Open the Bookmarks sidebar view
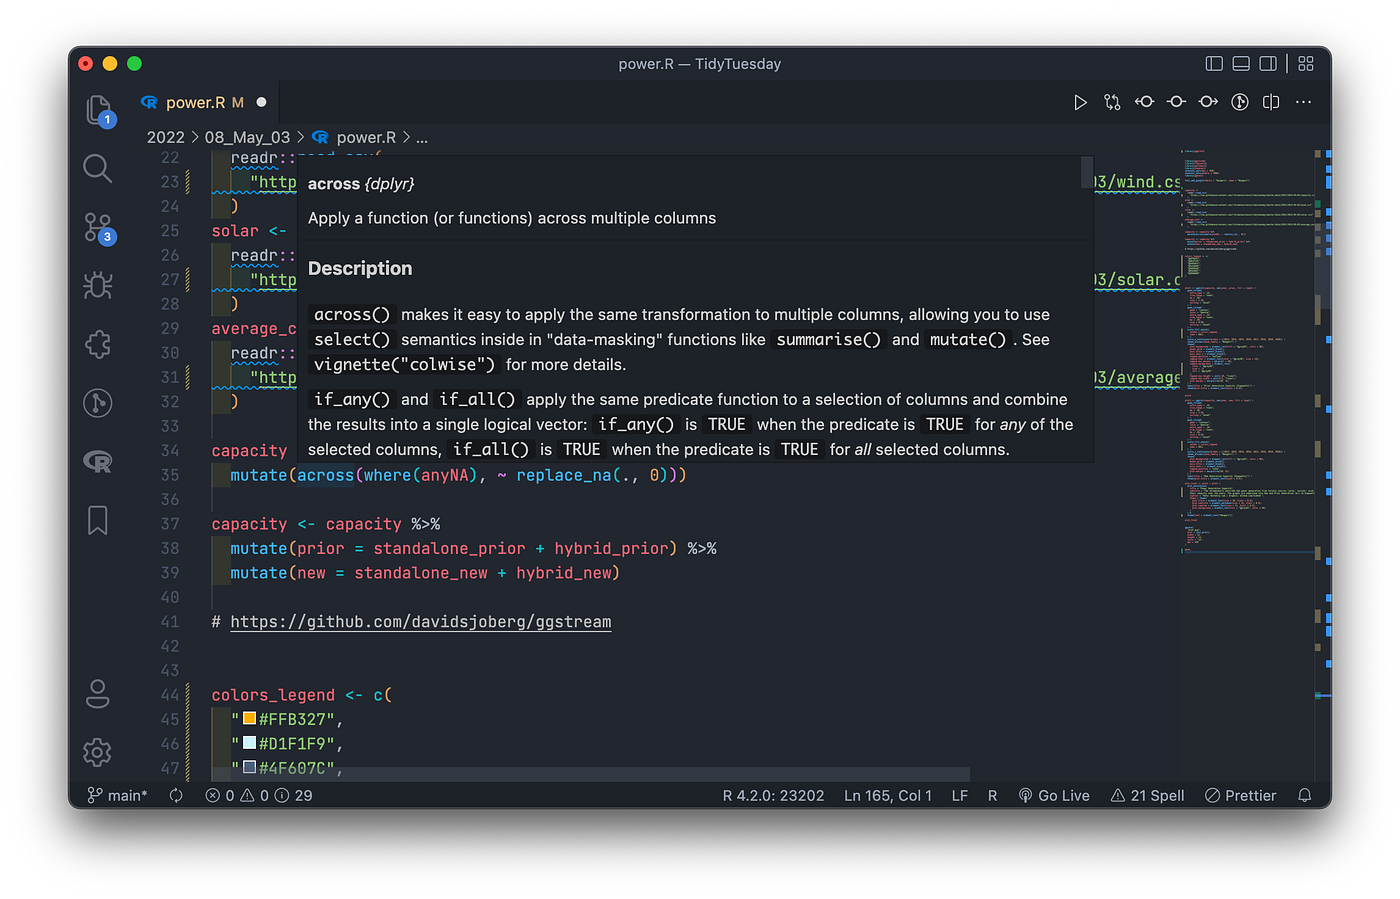Viewport: 1400px width, 899px height. coord(97,519)
